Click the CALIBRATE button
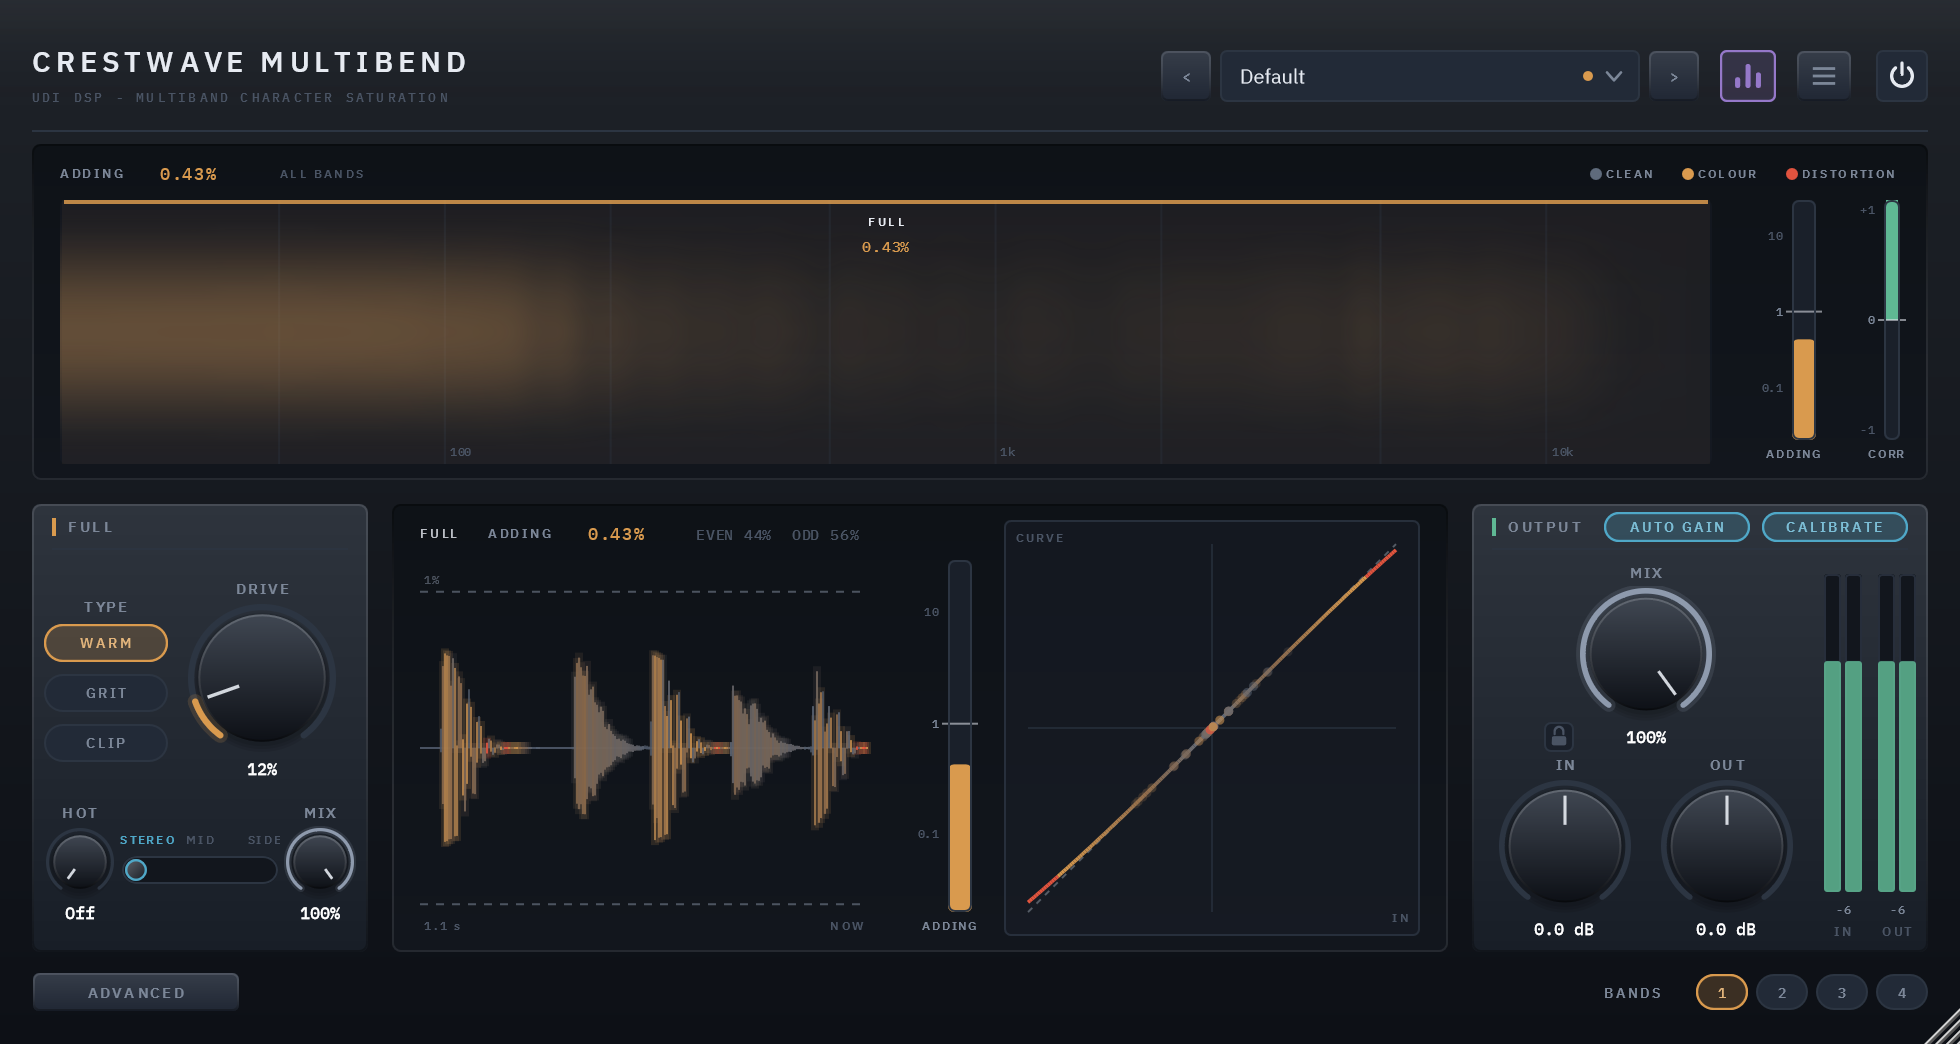The image size is (1960, 1044). (x=1834, y=527)
